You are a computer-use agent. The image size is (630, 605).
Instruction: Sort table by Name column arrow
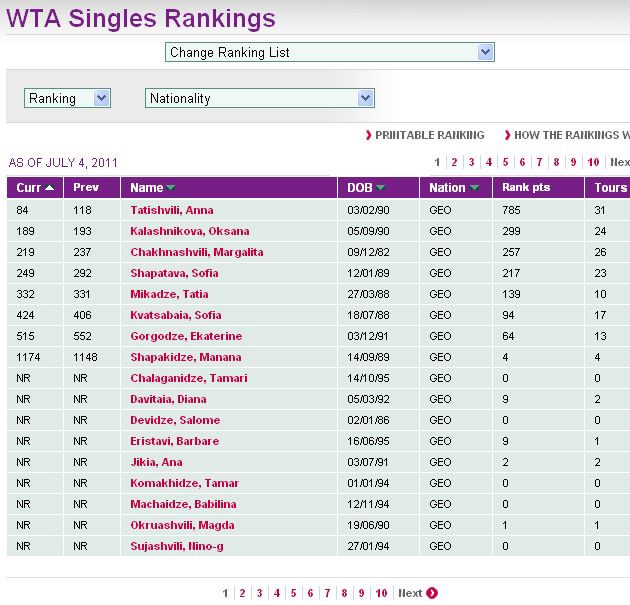point(170,188)
